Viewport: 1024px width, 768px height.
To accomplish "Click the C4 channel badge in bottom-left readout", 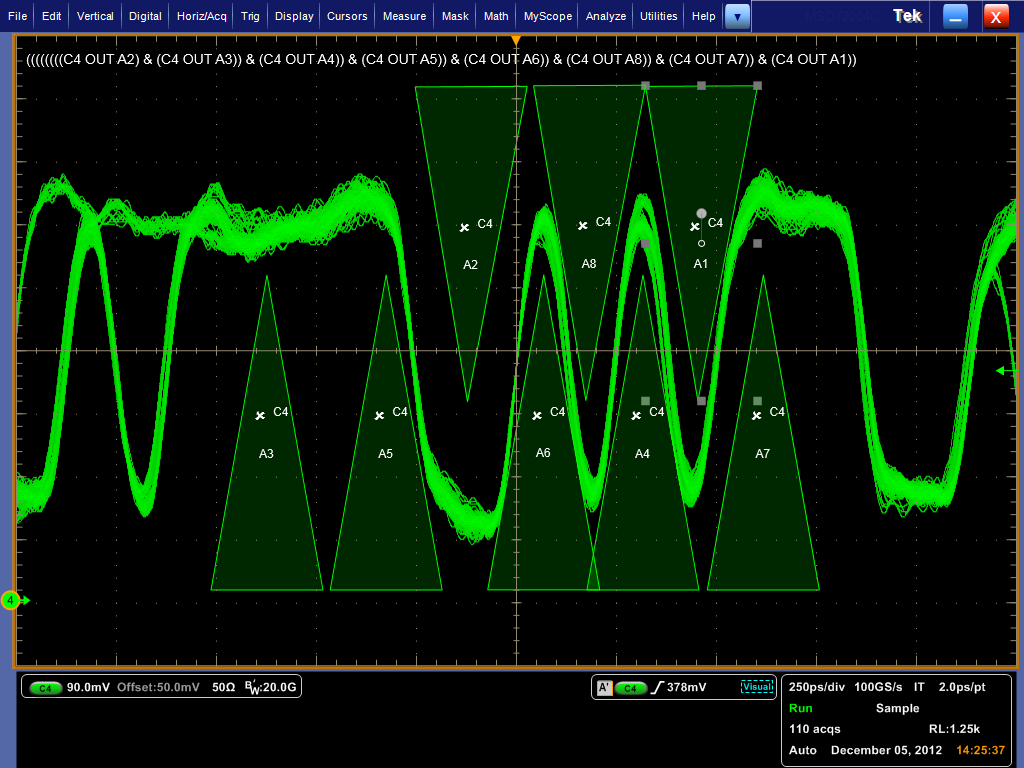I will pos(44,687).
